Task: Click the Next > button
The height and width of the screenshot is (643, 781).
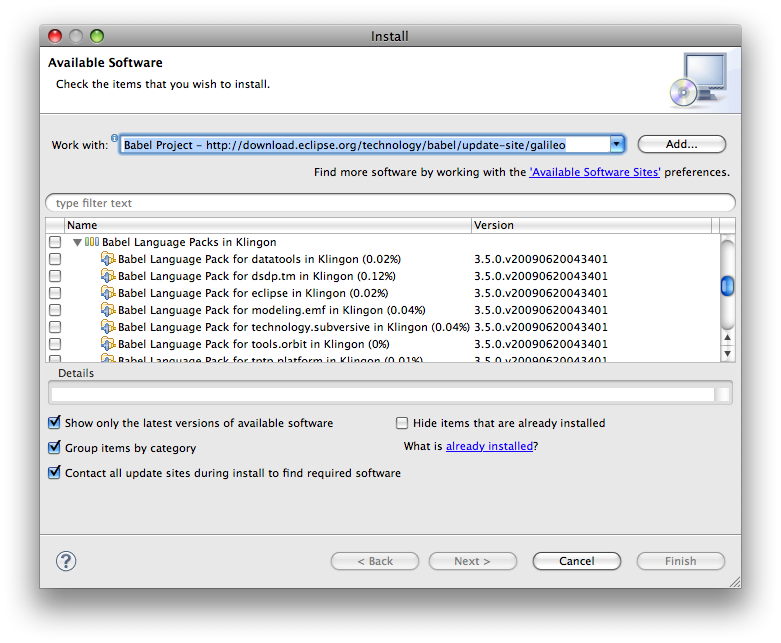Action: coord(473,561)
